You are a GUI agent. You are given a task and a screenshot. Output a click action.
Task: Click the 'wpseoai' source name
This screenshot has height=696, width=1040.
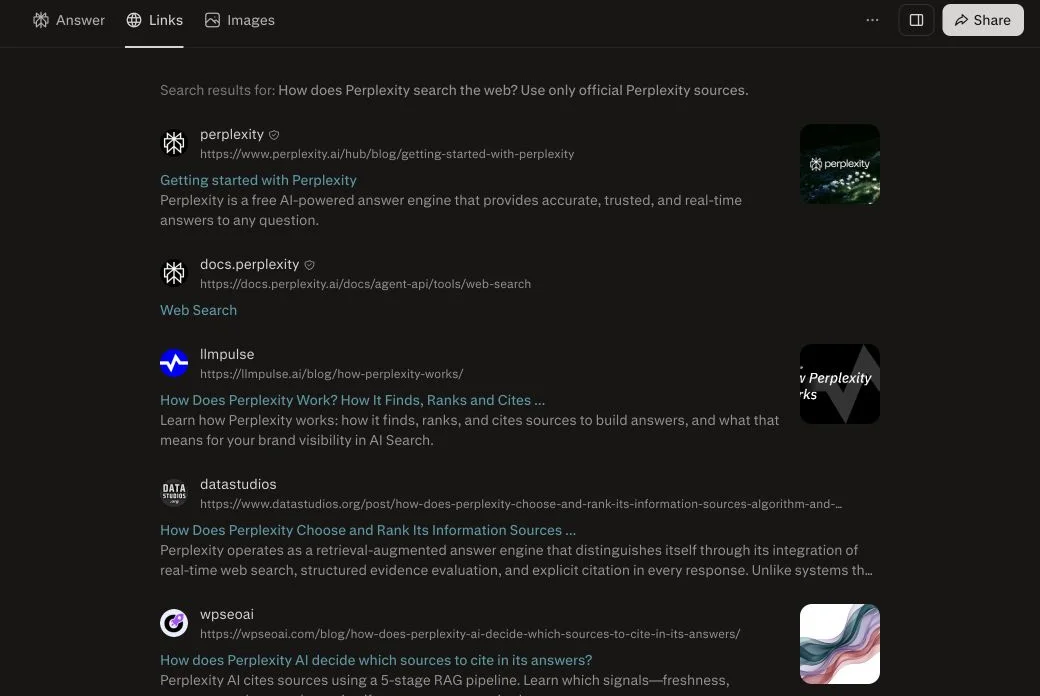click(227, 614)
